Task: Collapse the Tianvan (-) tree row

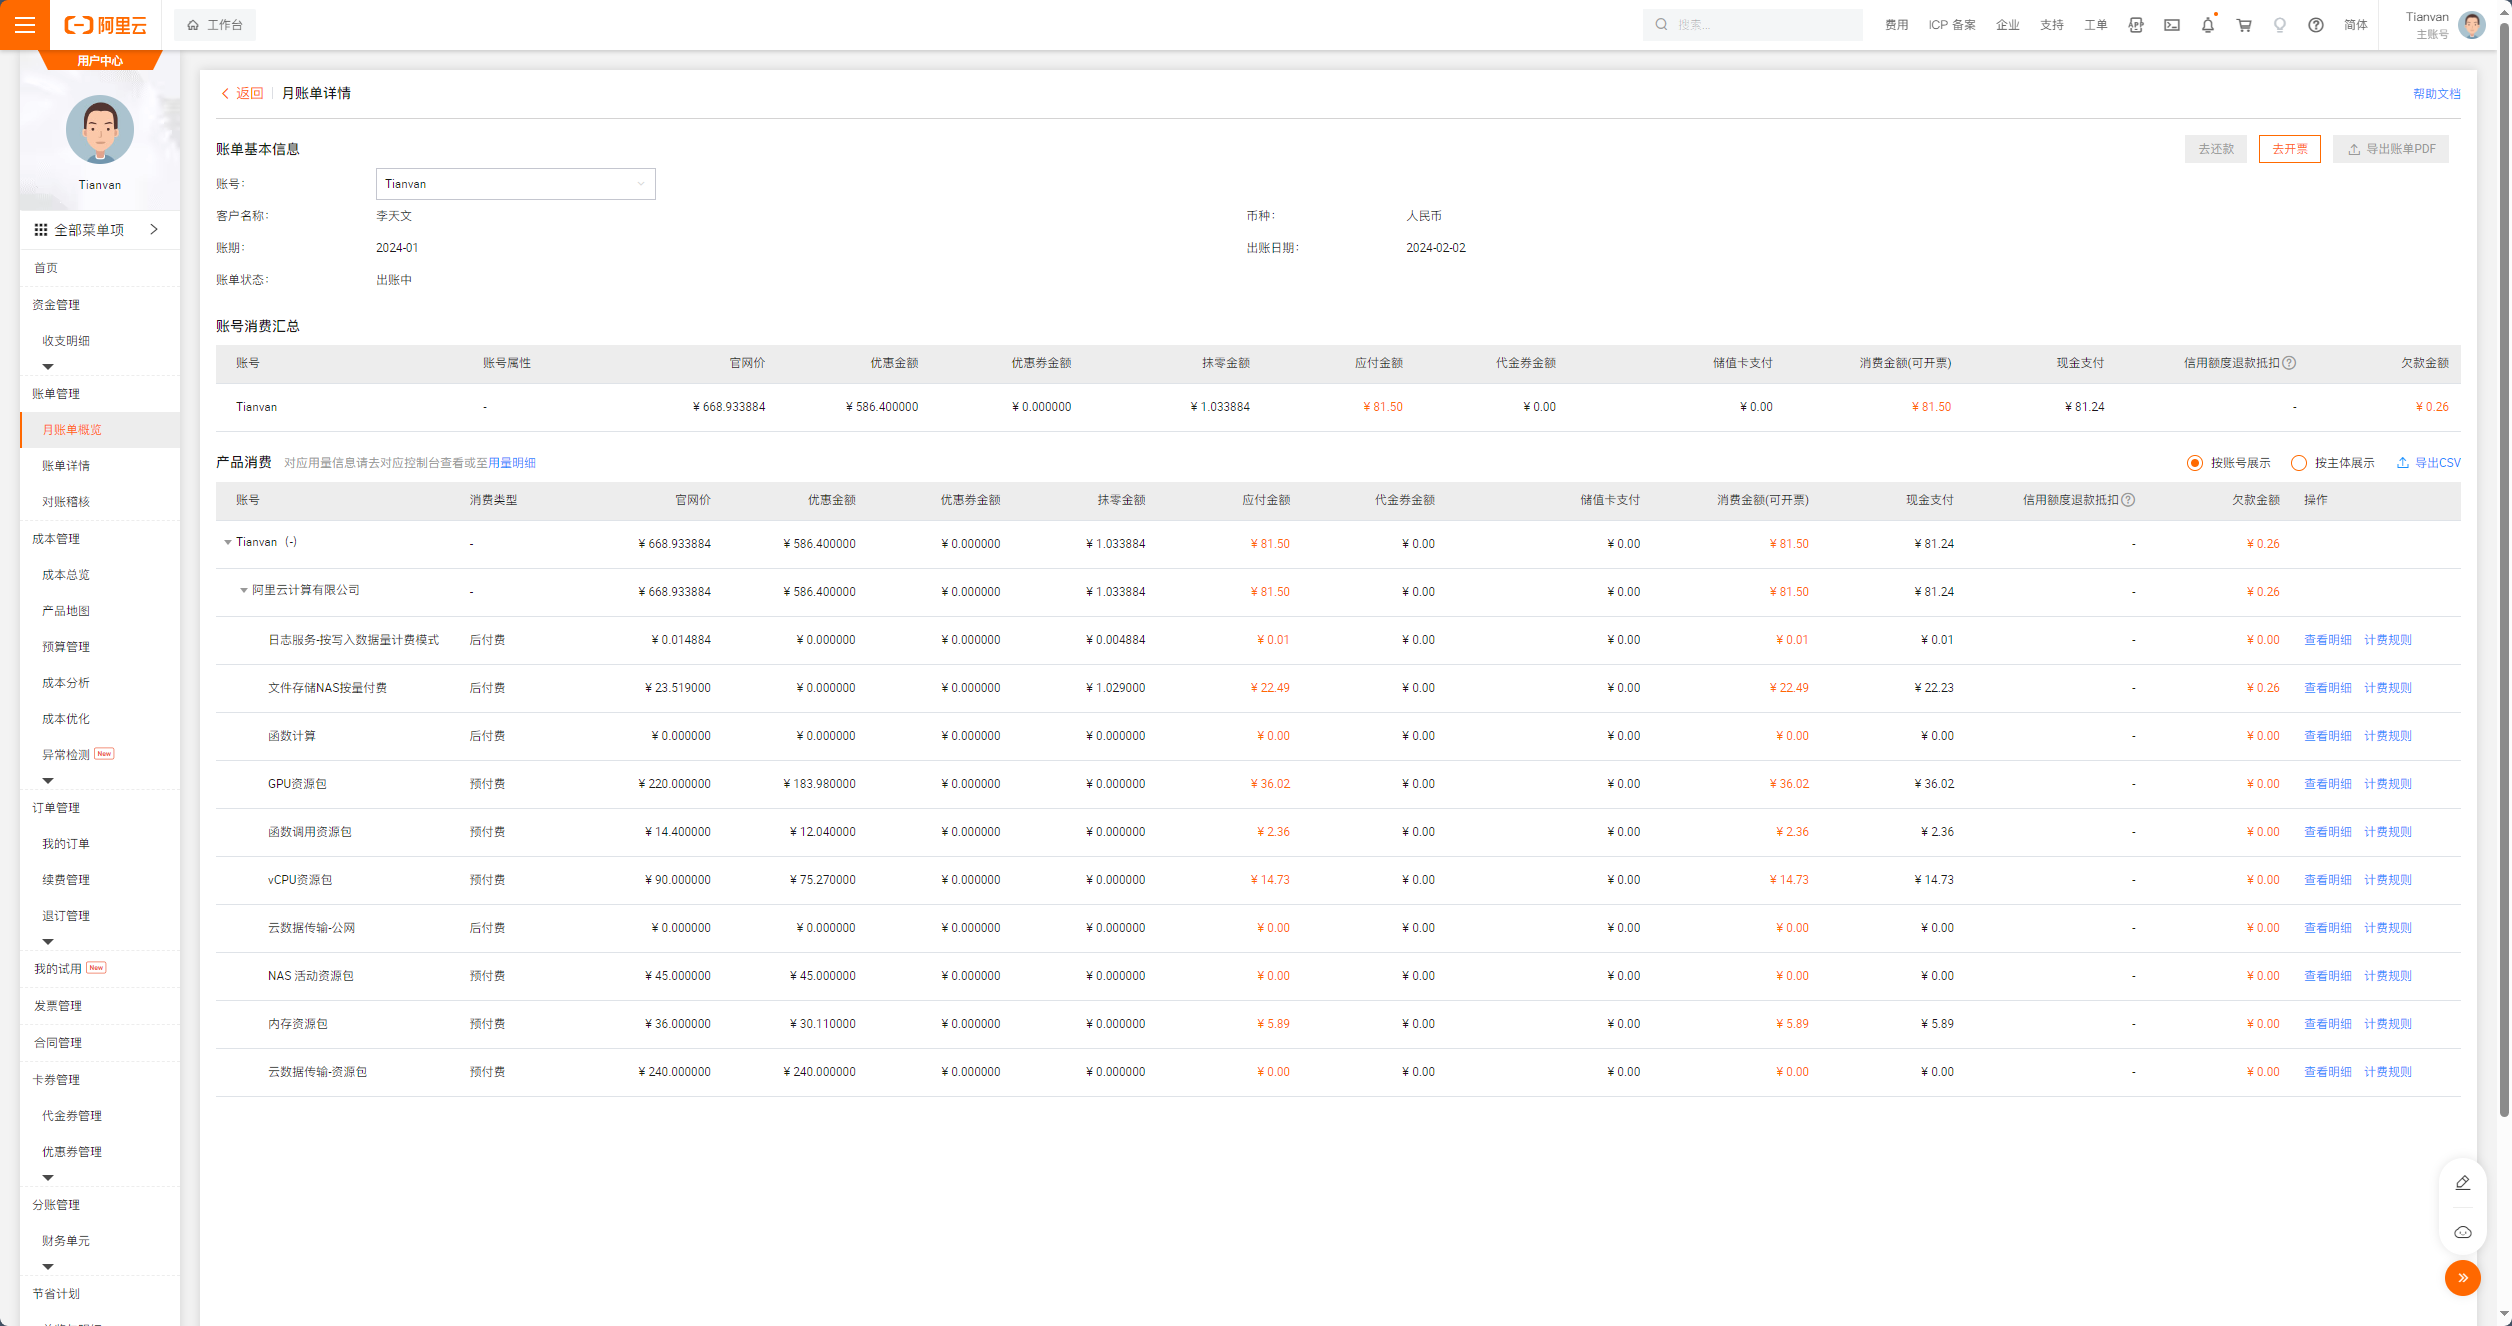Action: 228,542
